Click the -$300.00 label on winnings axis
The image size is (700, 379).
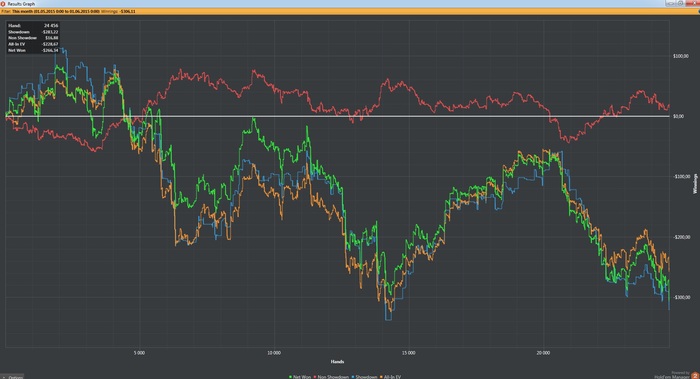click(x=681, y=297)
